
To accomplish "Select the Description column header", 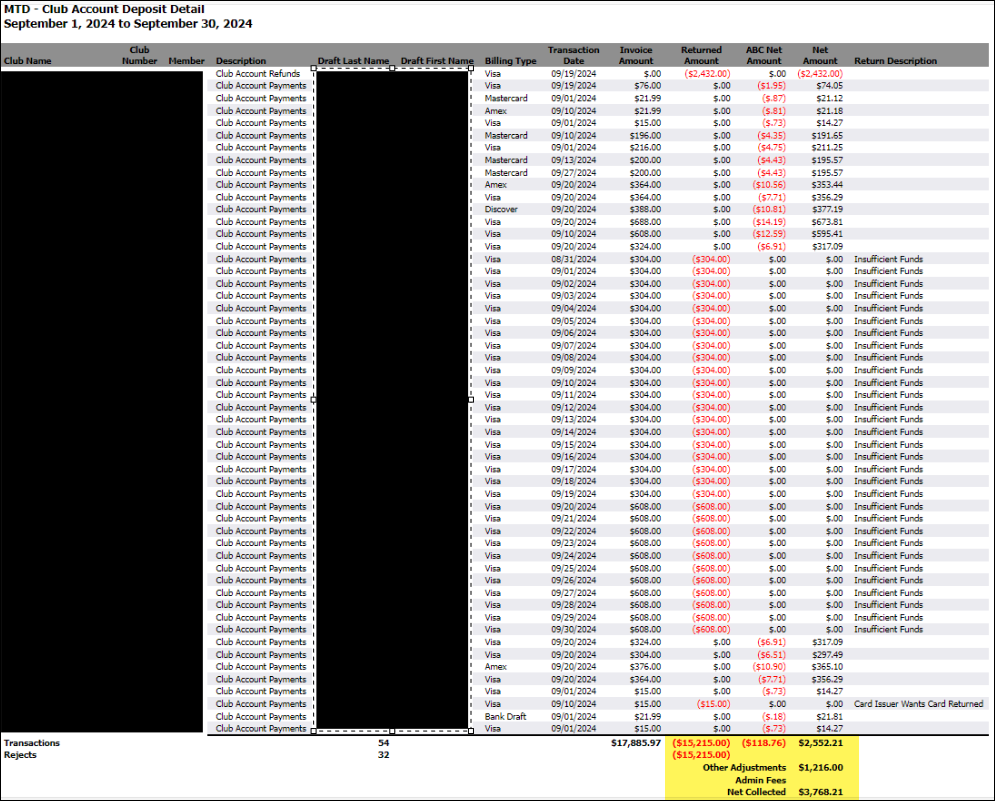I will click(x=241, y=61).
